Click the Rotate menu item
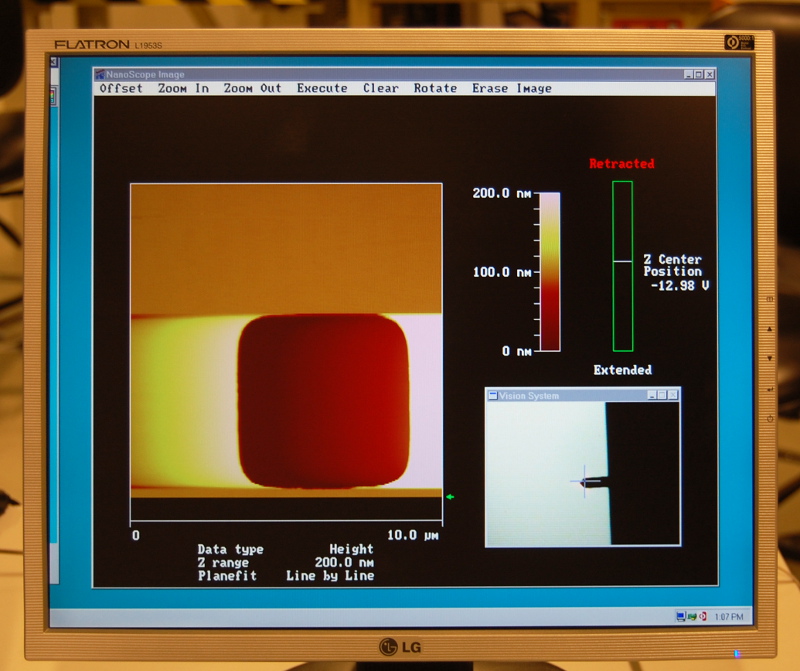800x671 pixels. (x=435, y=88)
